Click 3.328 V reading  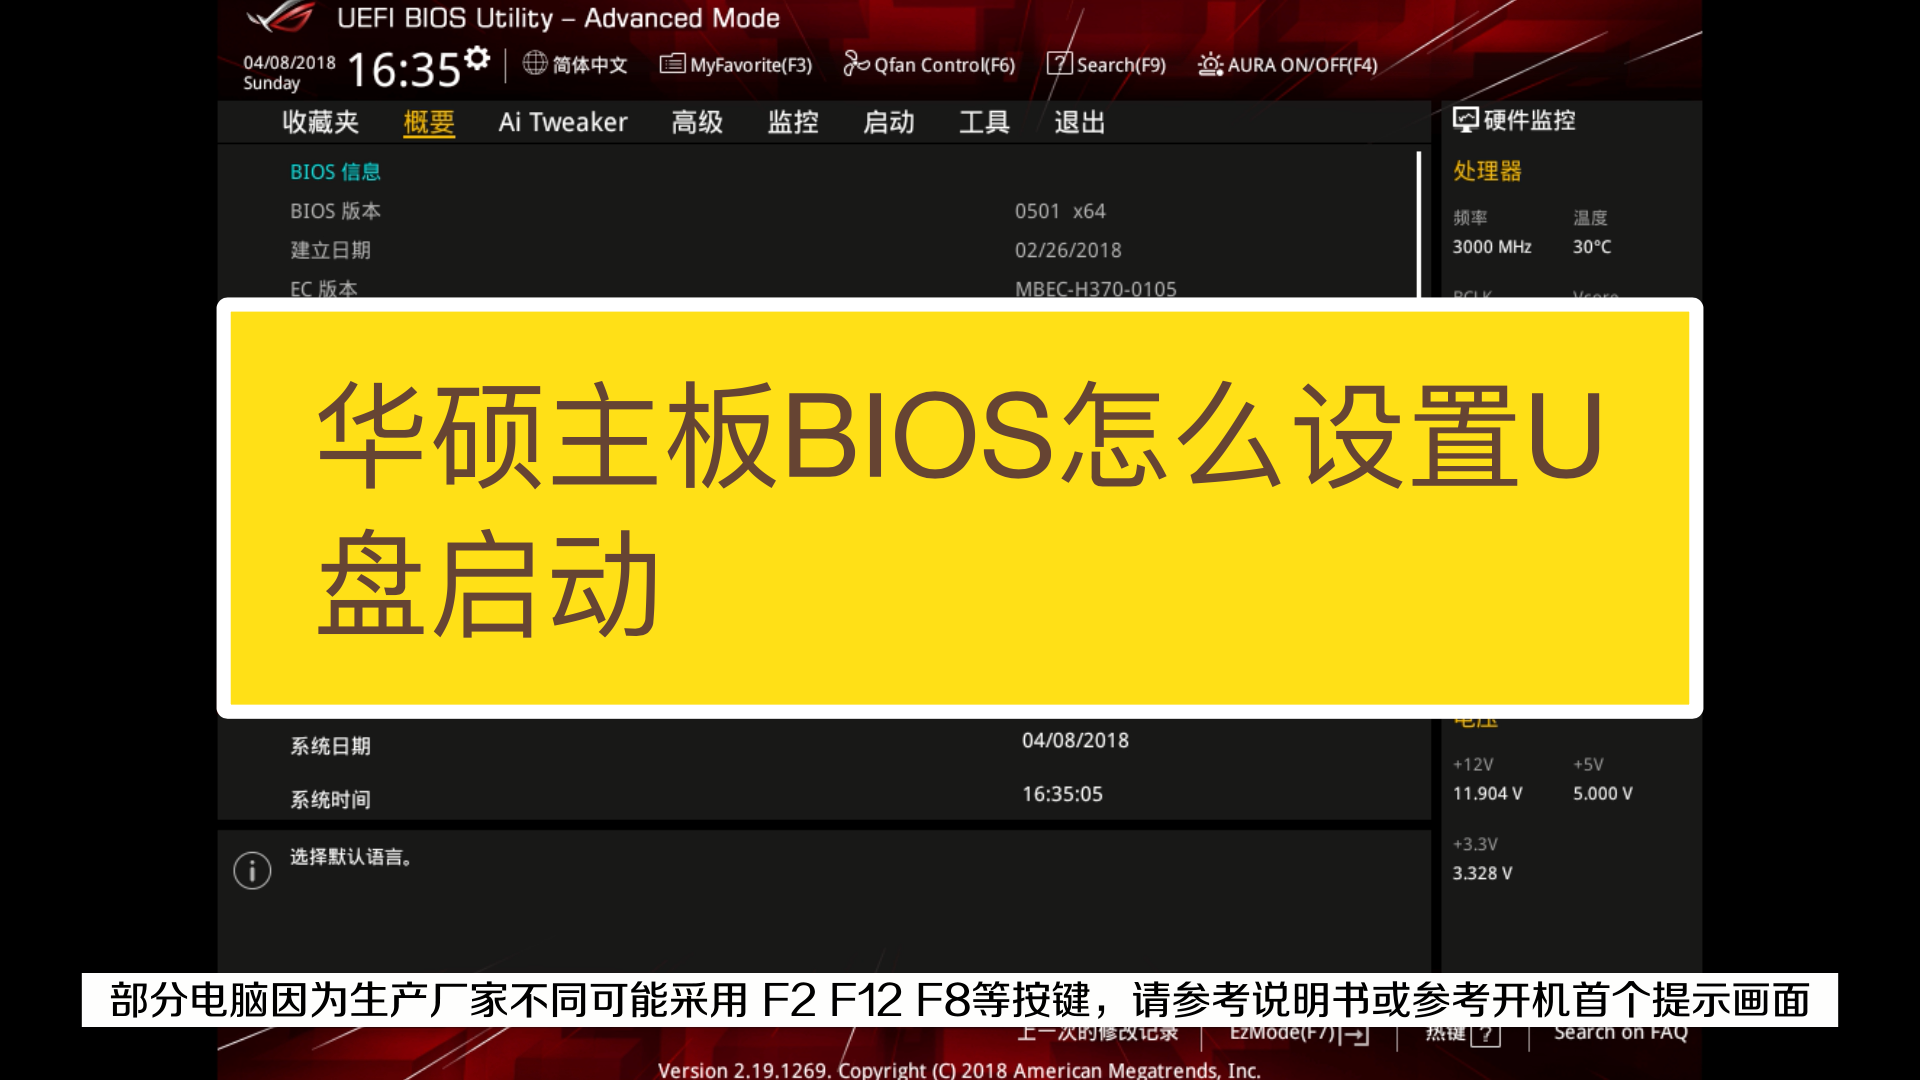(x=1483, y=874)
